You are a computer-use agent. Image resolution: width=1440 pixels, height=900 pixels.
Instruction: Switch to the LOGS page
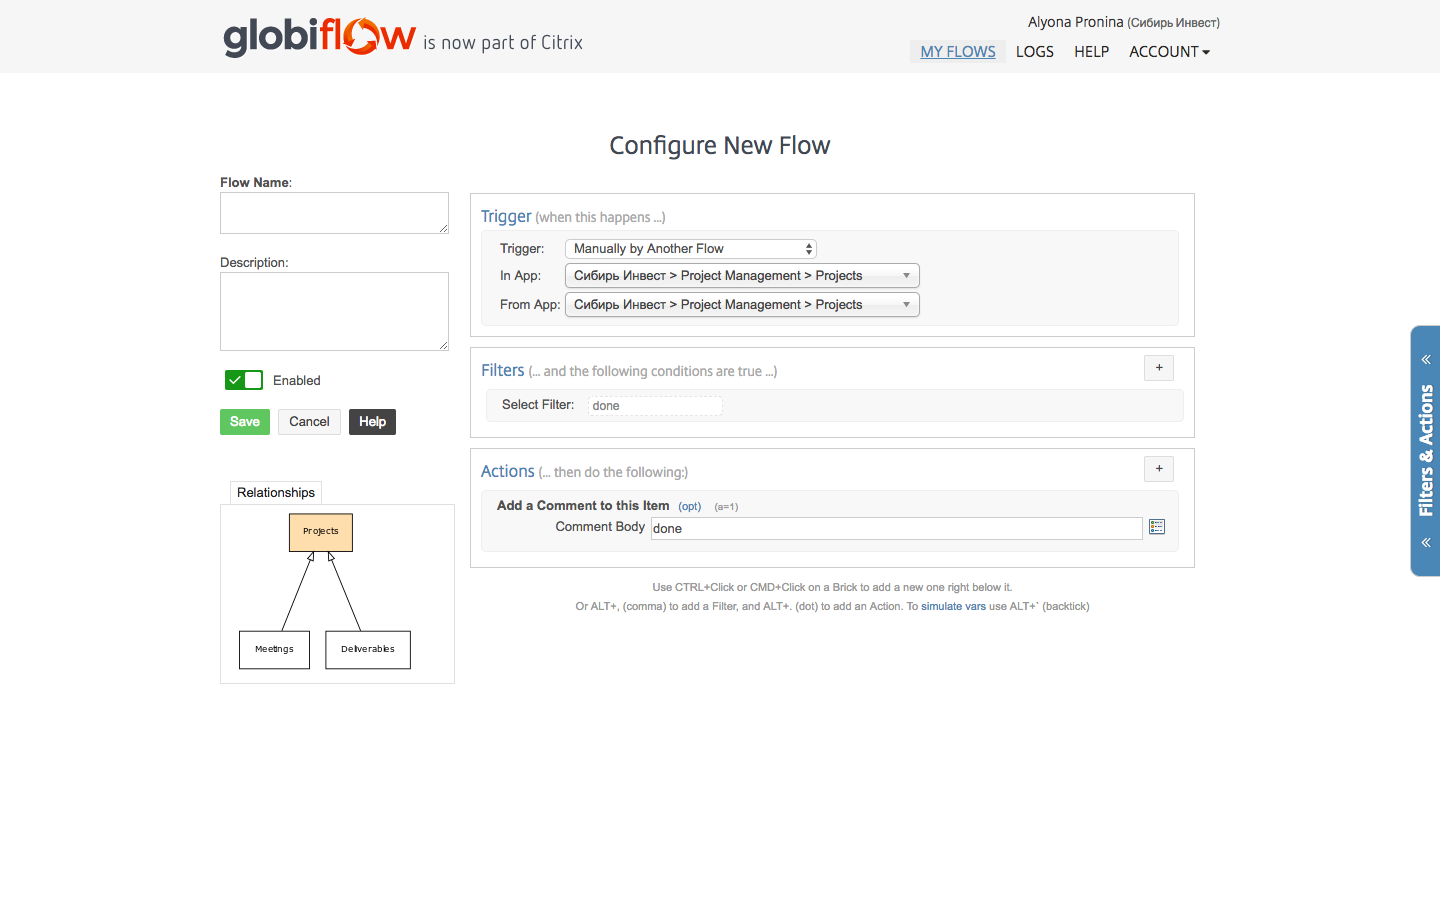1034,51
